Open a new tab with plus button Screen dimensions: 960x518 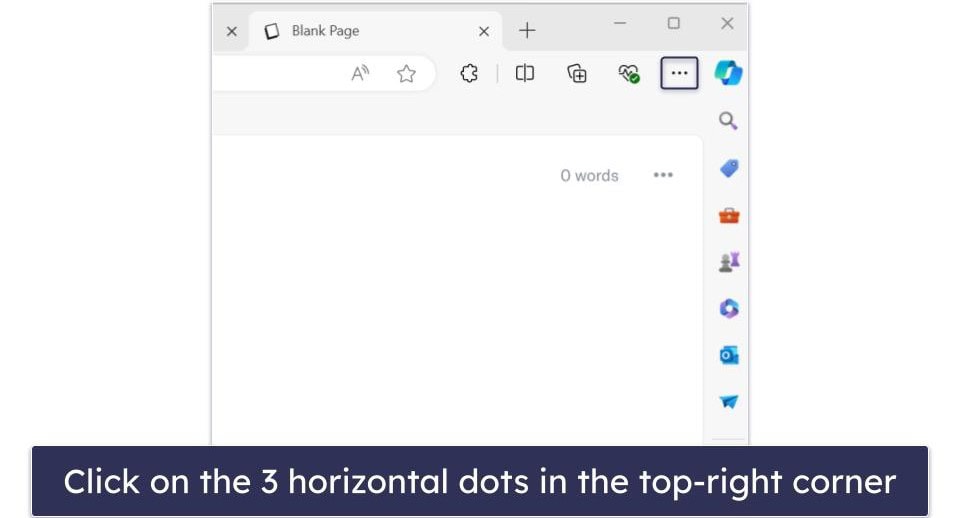(527, 31)
